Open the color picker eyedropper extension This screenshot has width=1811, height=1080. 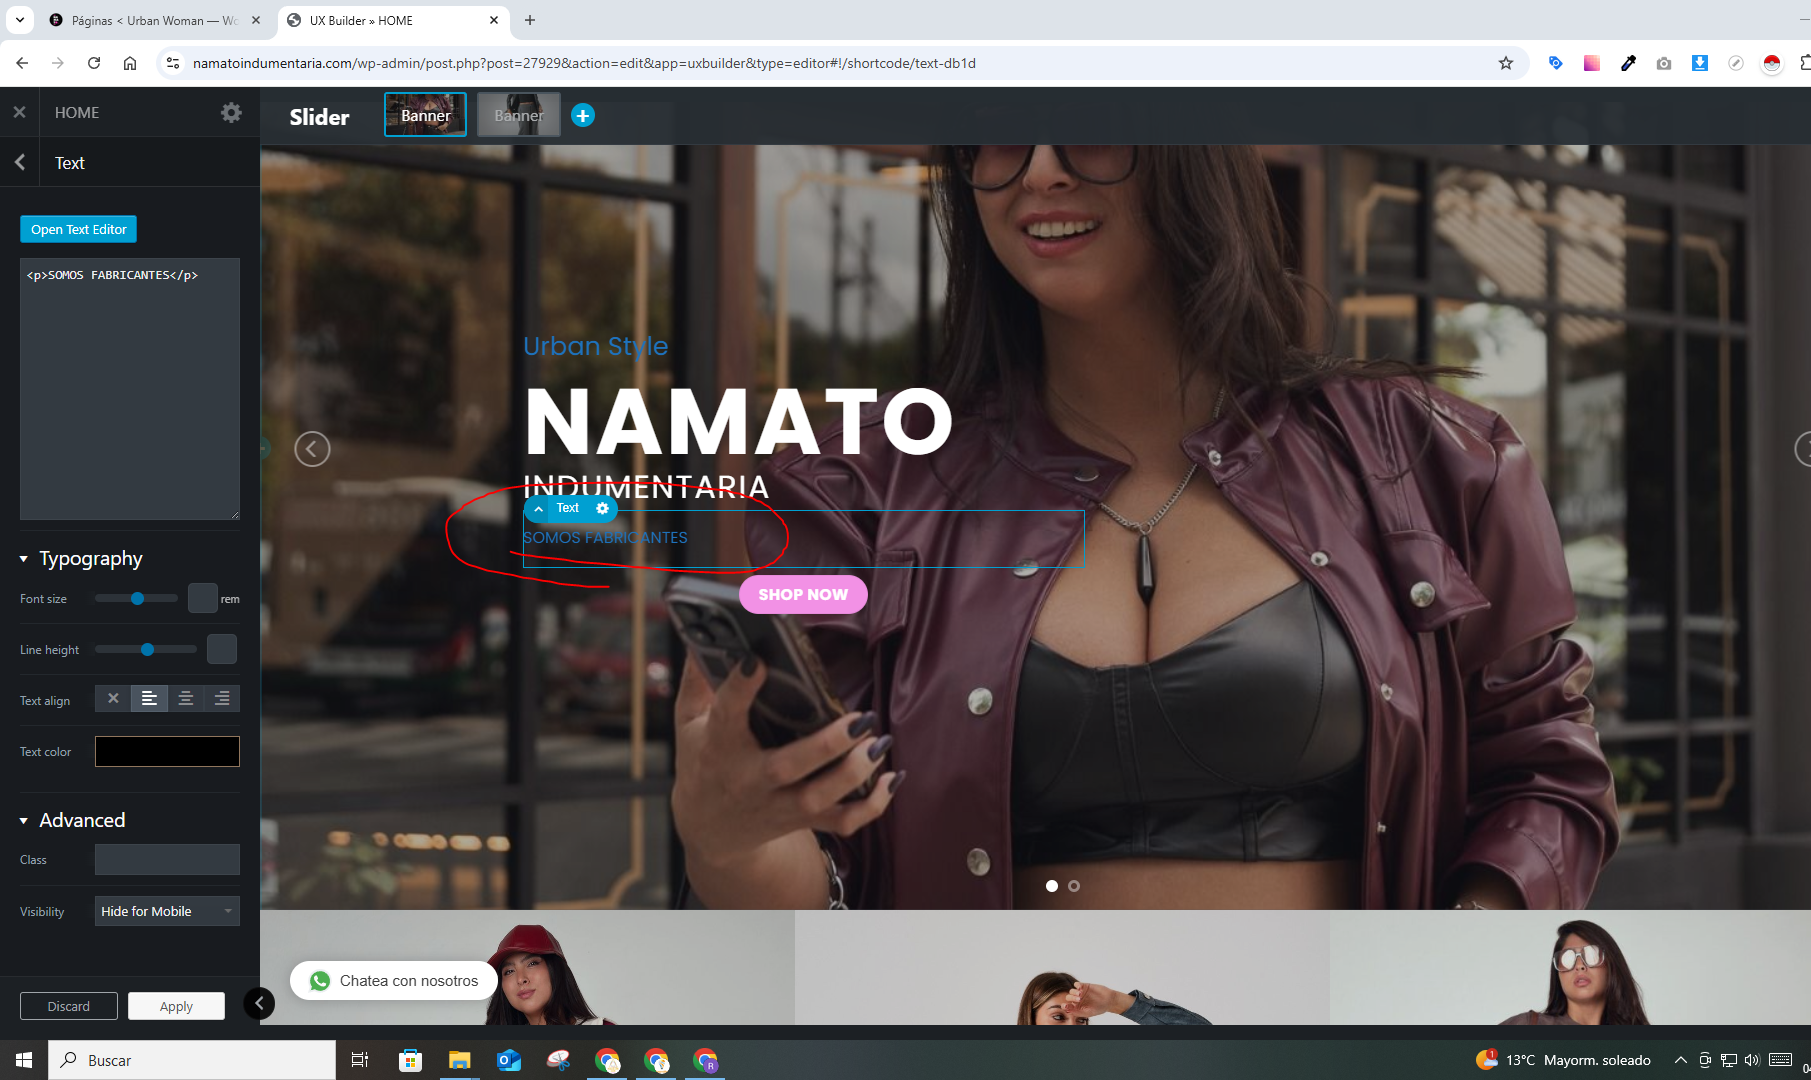pos(1628,63)
